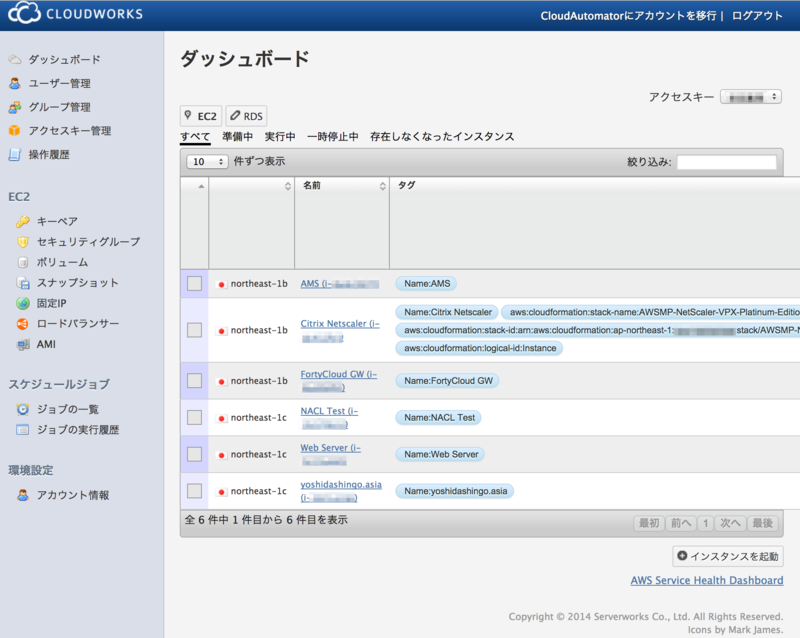Screen dimensions: 800x638
Task: Select the 存在しなくなったインスタンス filter
Action: (x=442, y=137)
